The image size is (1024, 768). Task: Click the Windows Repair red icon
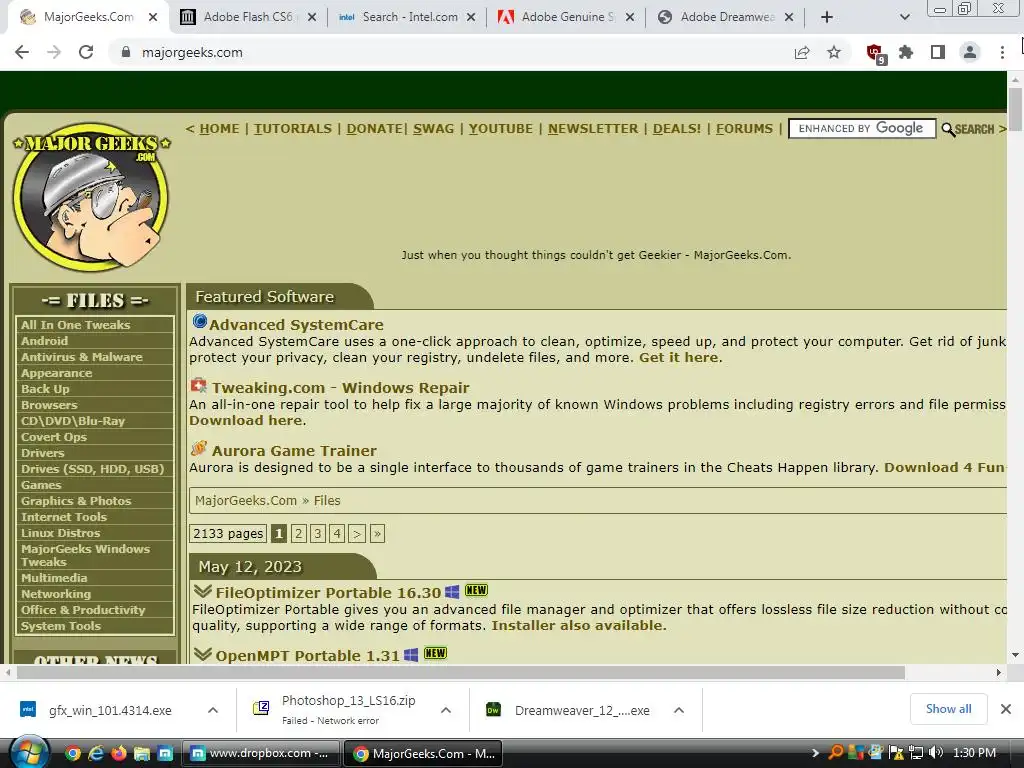pos(199,385)
